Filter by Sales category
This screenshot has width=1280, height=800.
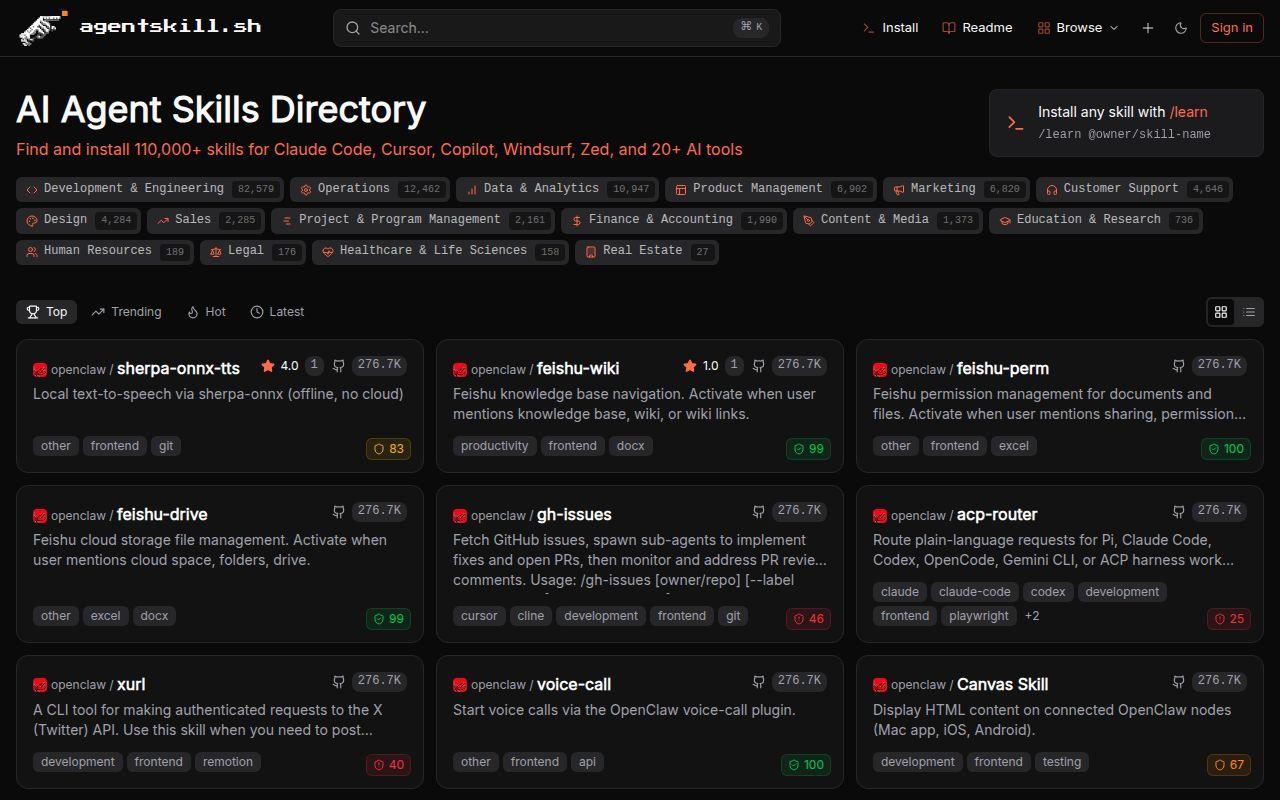206,220
